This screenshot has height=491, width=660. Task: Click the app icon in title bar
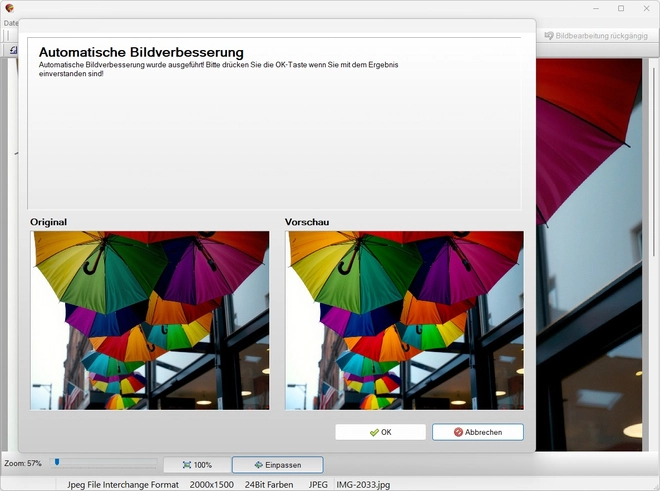tap(9, 8)
